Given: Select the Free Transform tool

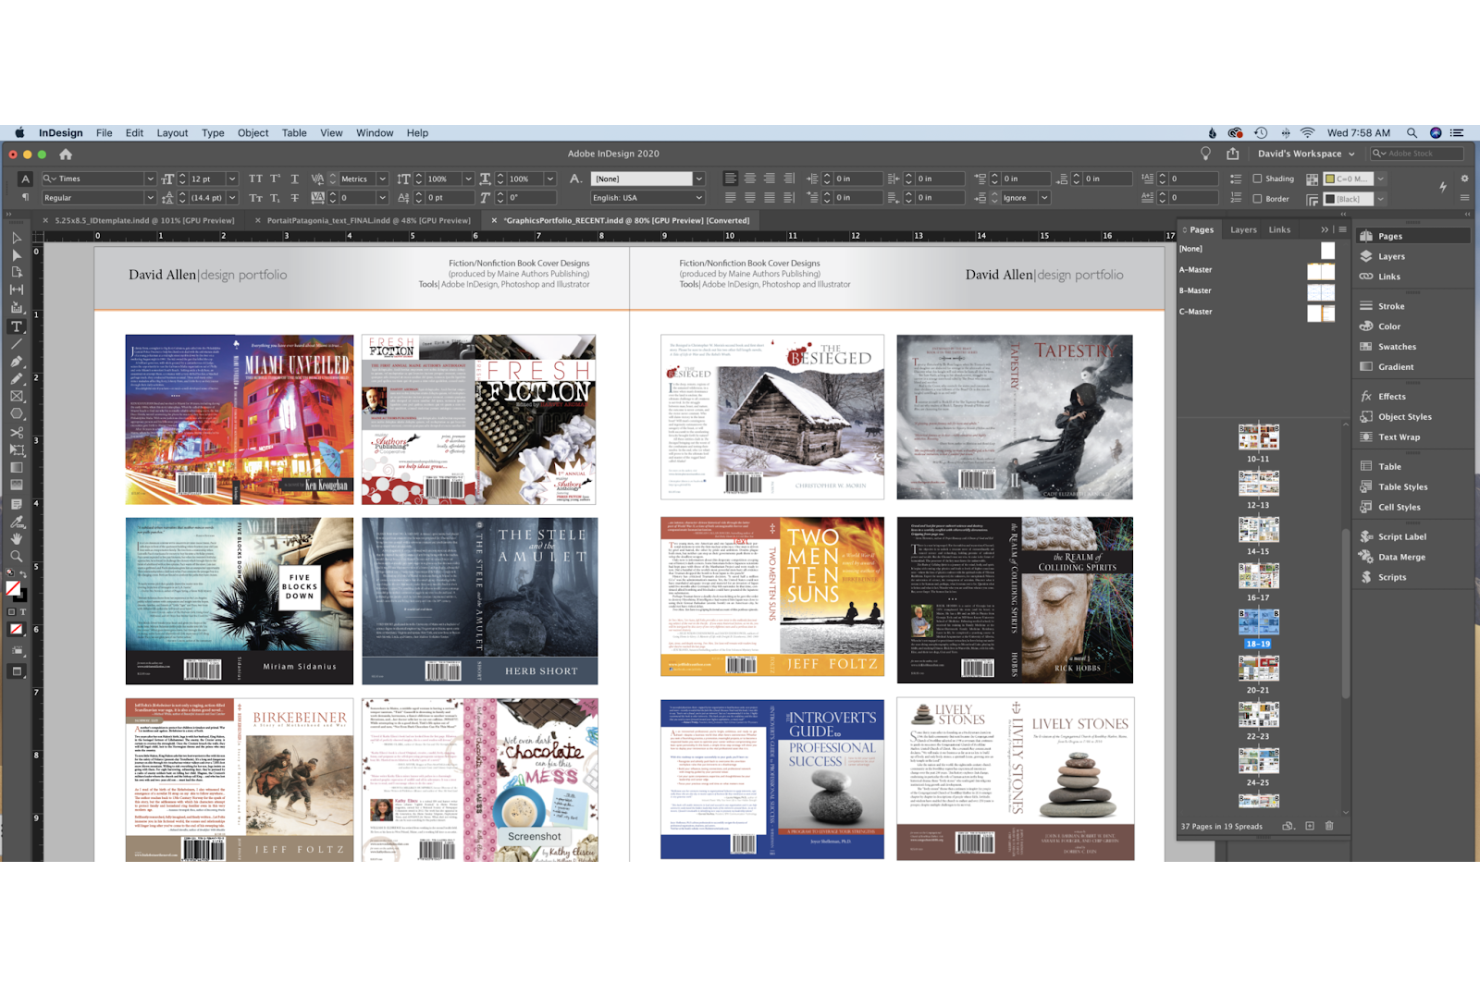Looking at the screenshot, I should point(16,450).
